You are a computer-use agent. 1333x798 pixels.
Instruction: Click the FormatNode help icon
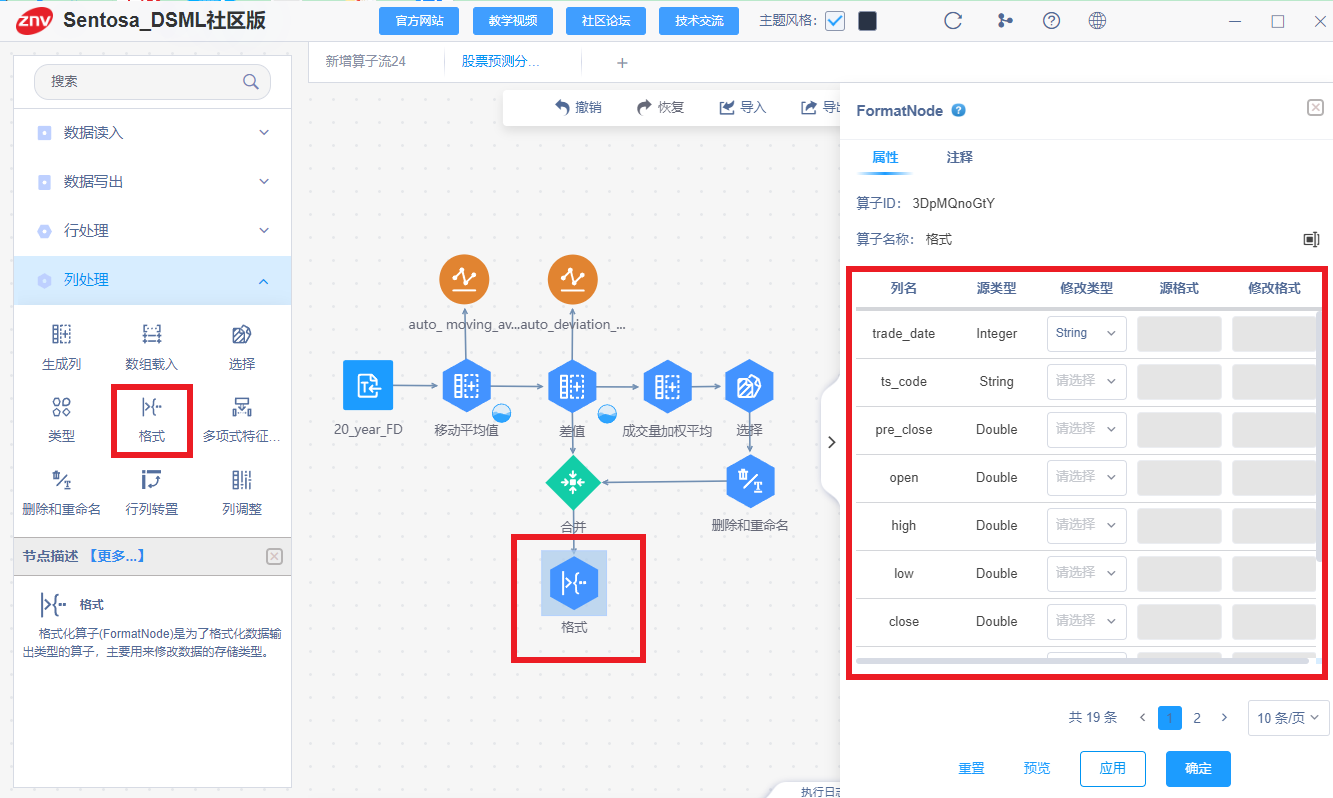point(958,111)
